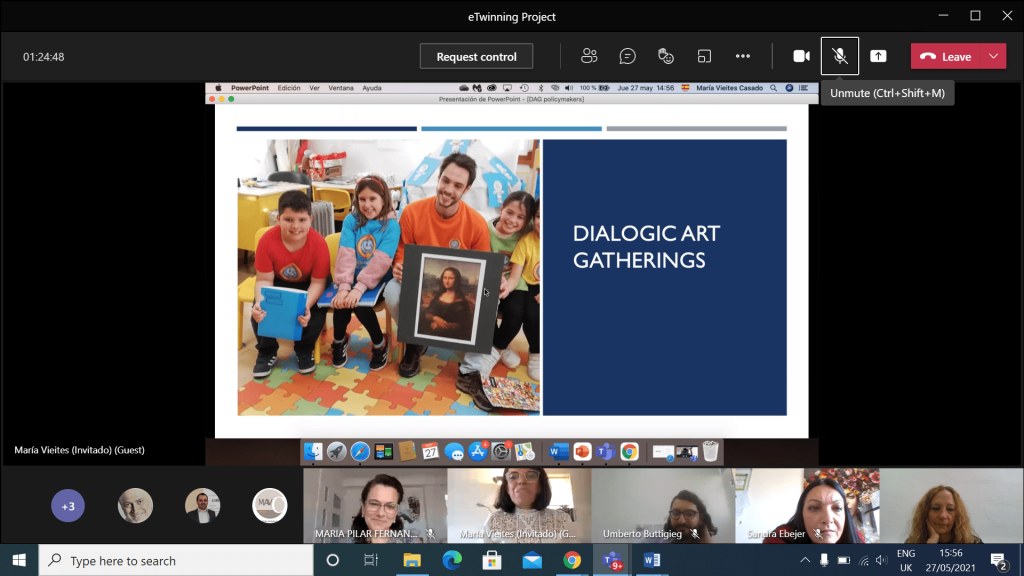This screenshot has height=576, width=1024.
Task: Open the Windows Start menu
Action: pos(19,560)
